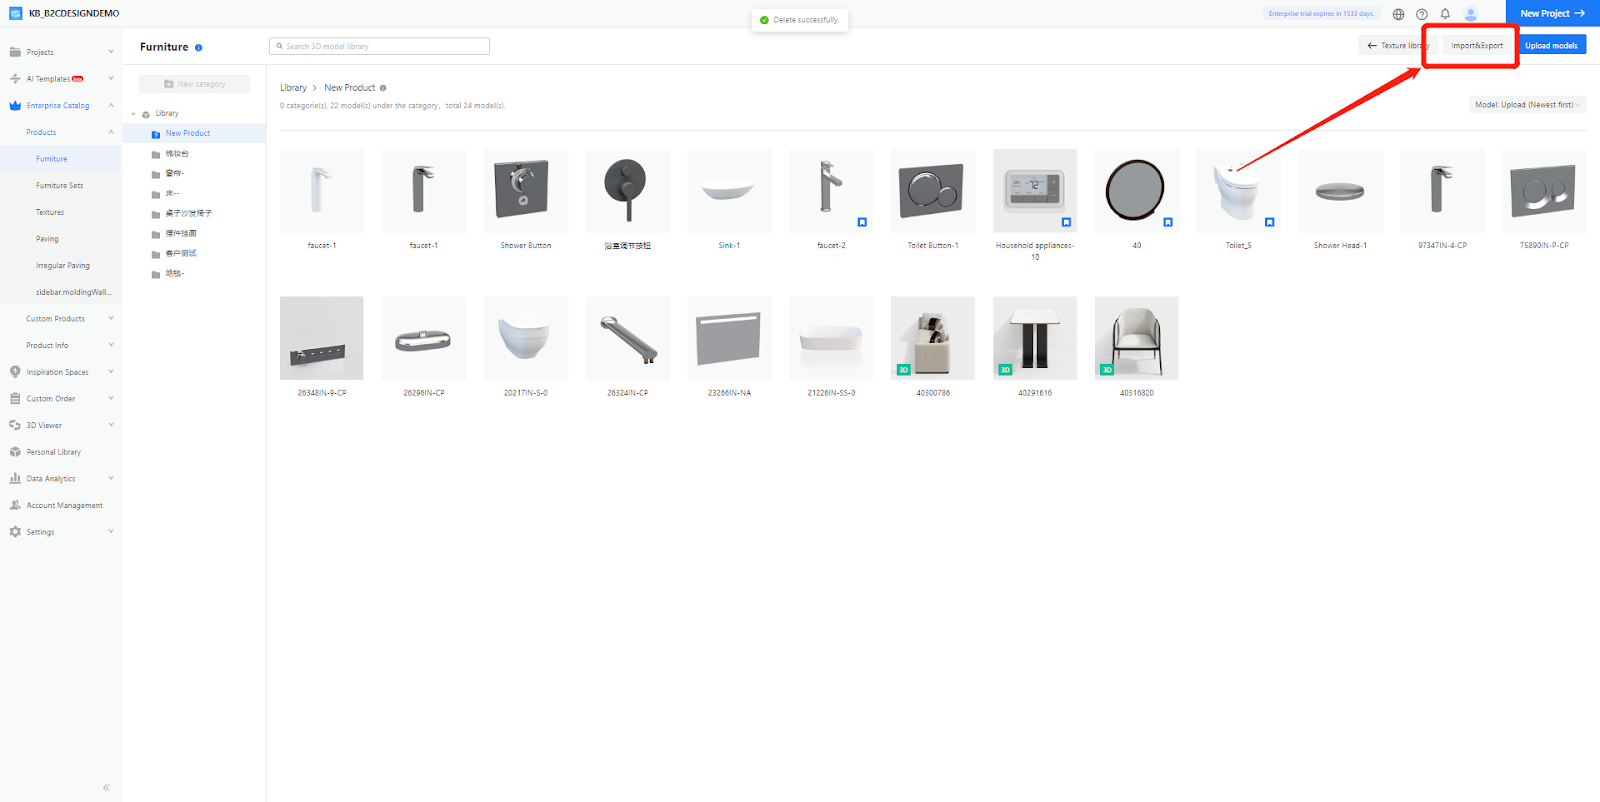Click the Settings gear icon in sidebar

[x=15, y=532]
